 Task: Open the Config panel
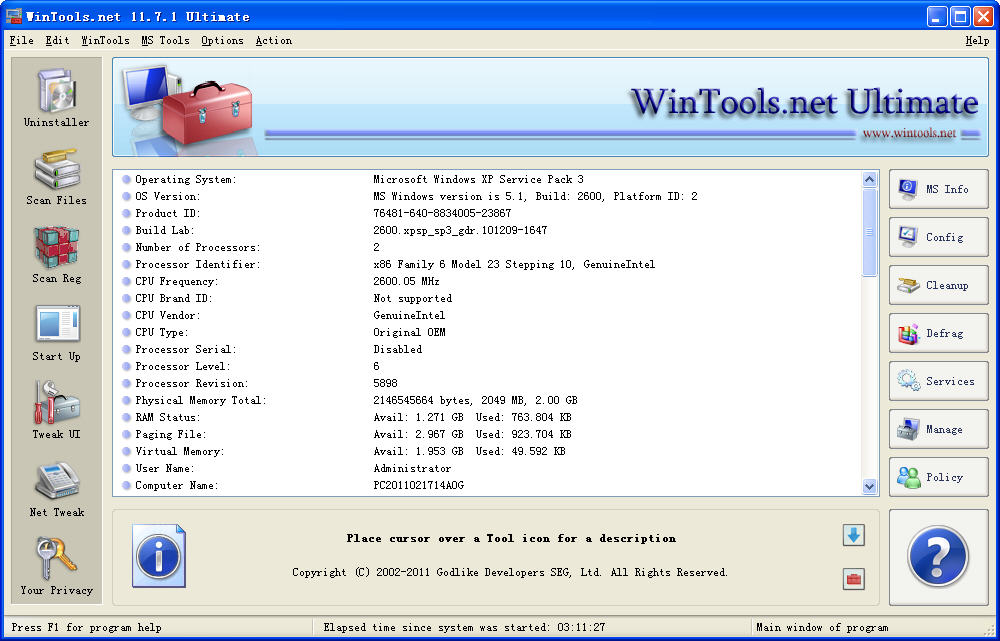click(937, 237)
